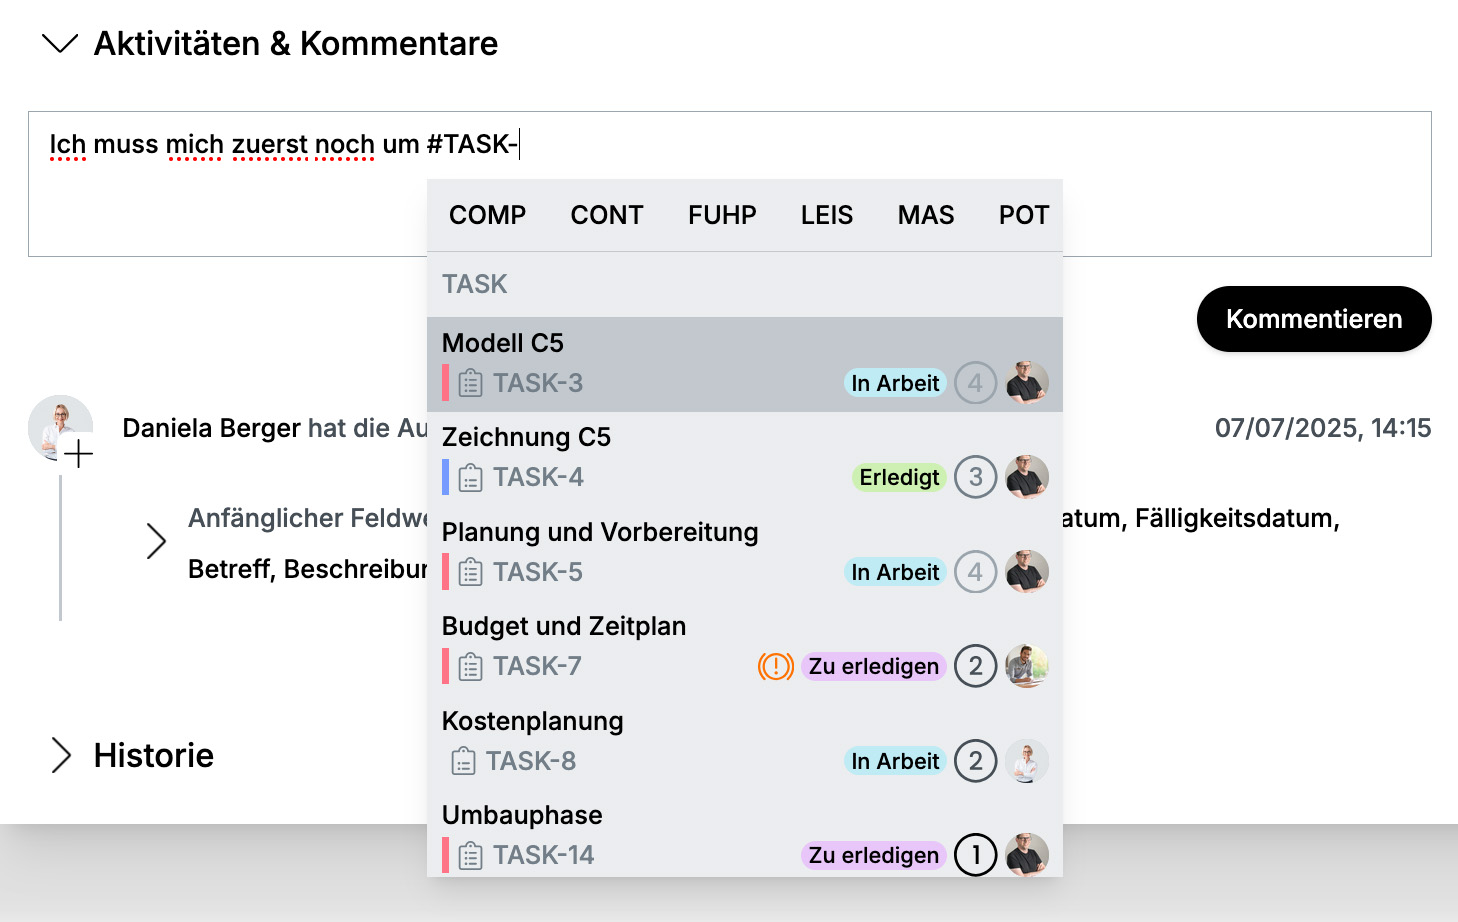
Task: Click the In Arbeit badge on TASK-5
Action: click(x=895, y=572)
